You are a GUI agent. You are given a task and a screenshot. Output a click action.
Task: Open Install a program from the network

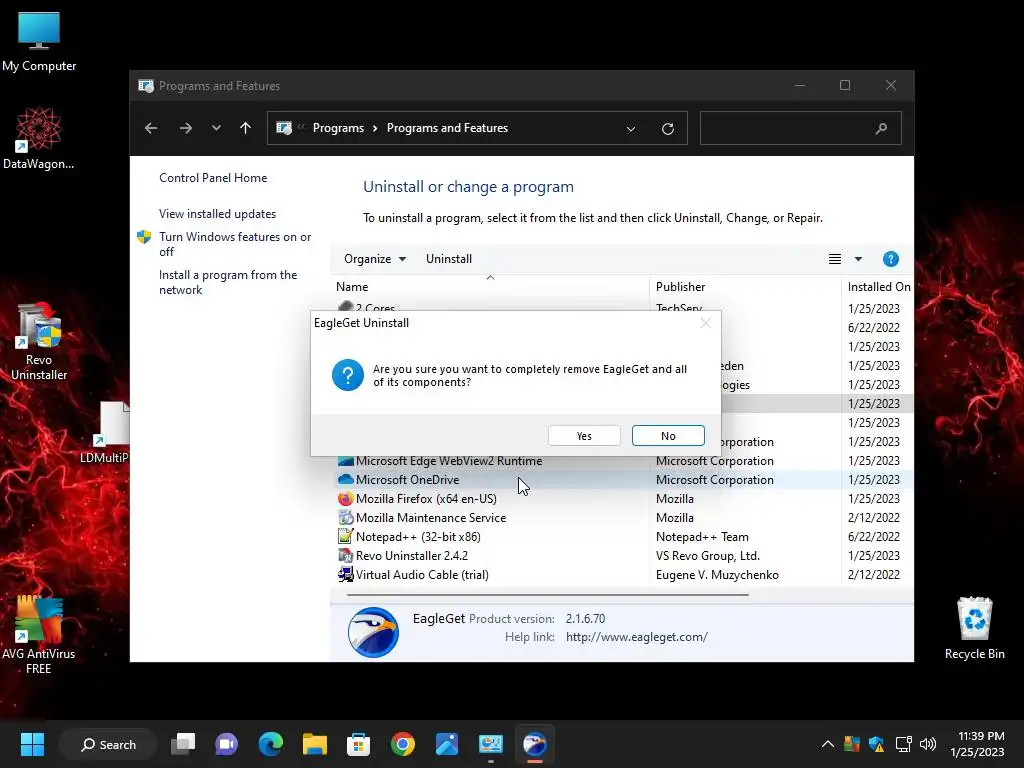click(228, 282)
